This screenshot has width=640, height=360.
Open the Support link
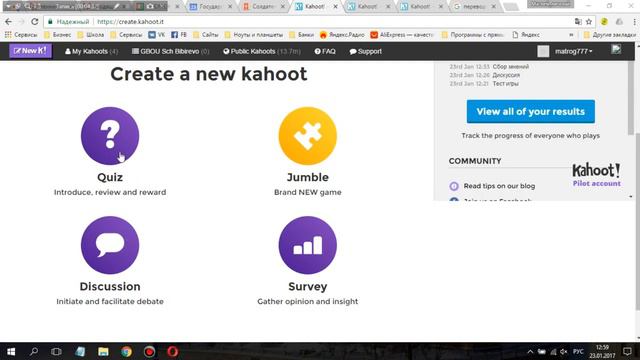coord(365,51)
